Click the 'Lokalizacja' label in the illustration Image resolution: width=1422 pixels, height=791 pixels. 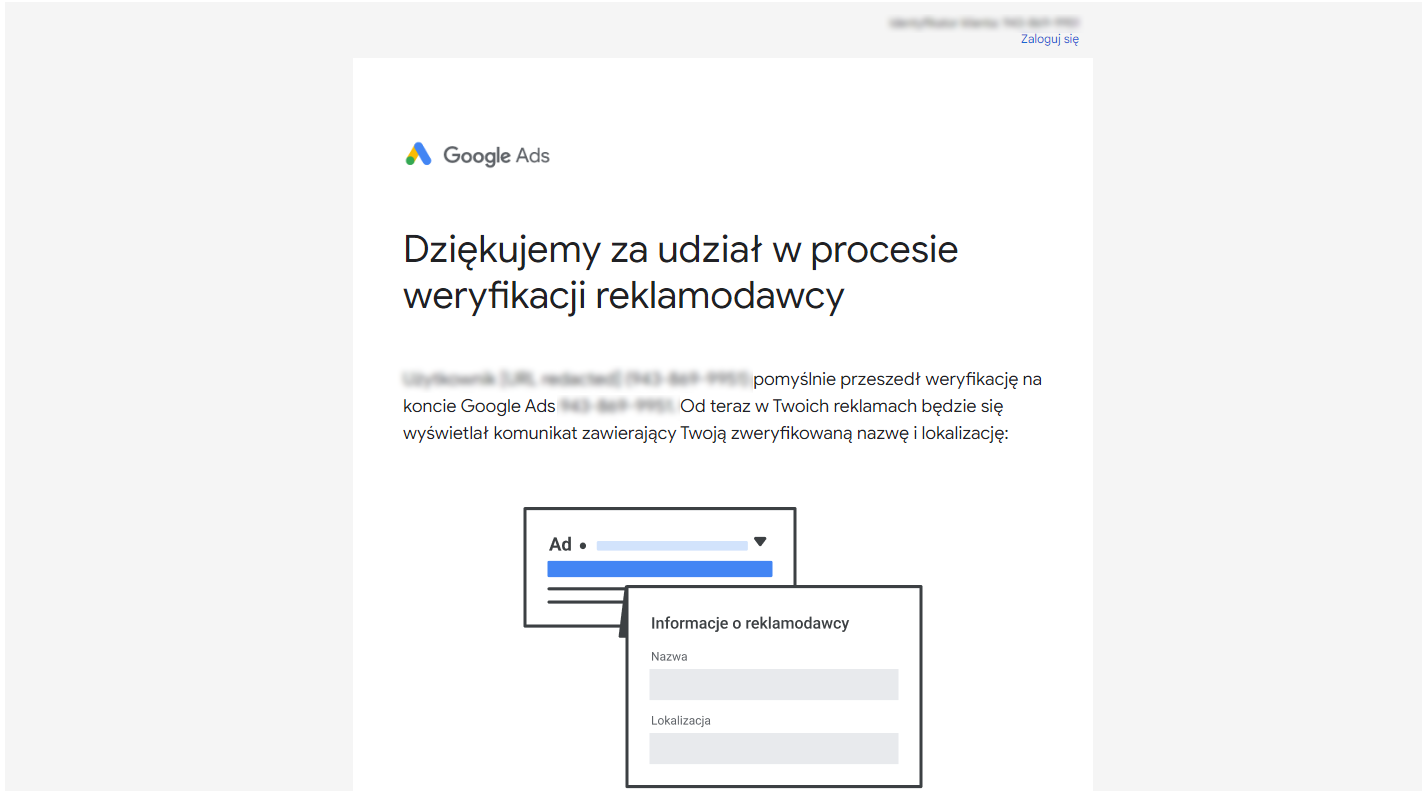click(681, 721)
